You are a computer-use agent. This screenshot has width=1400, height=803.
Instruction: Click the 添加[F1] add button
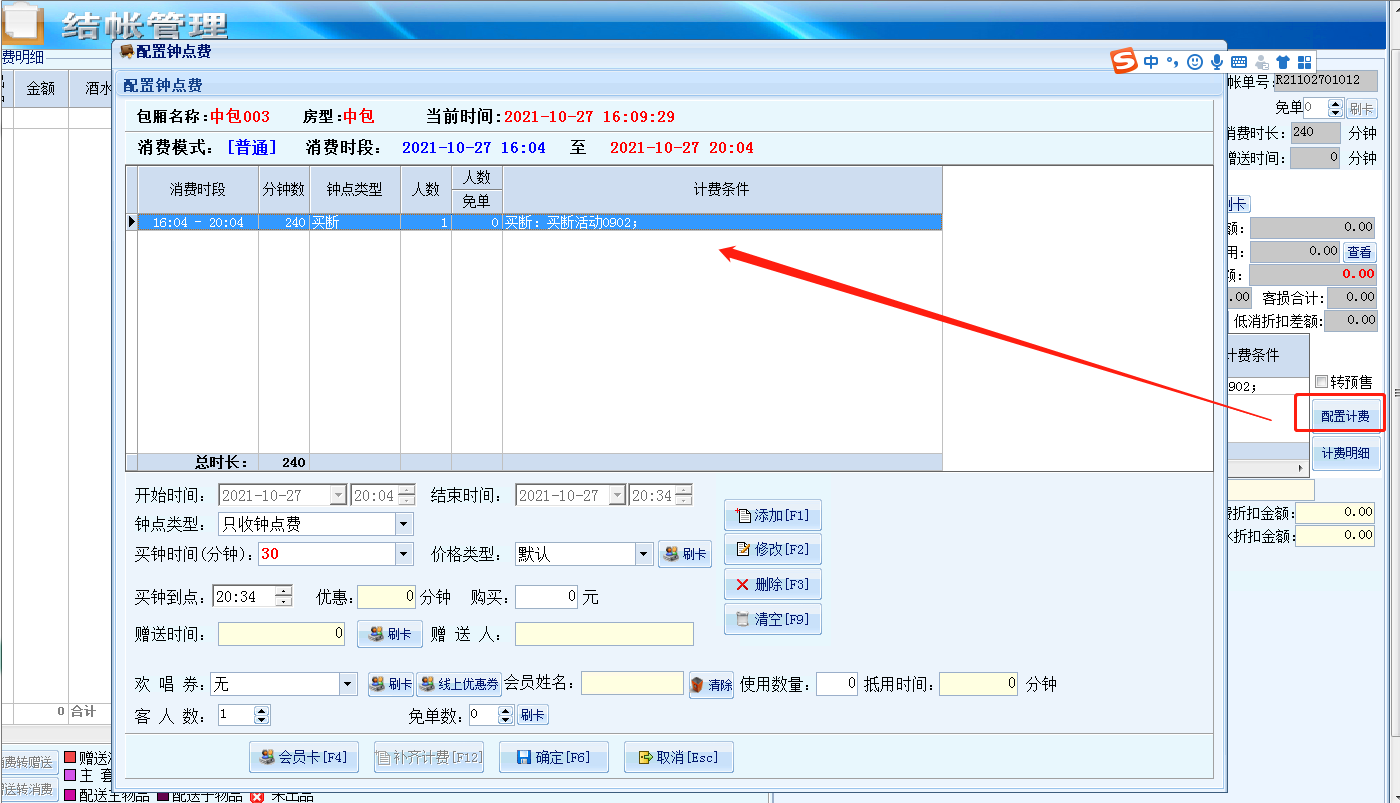tap(773, 516)
